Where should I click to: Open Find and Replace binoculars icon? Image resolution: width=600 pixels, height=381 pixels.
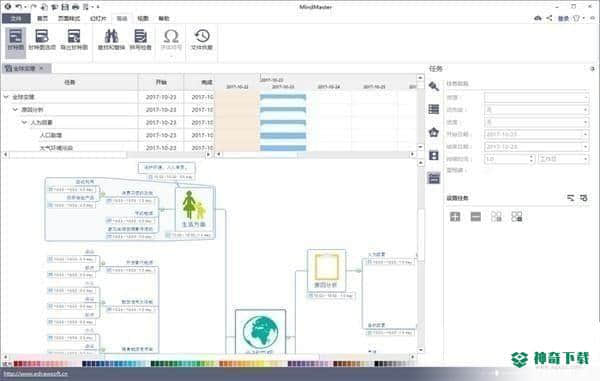111,40
